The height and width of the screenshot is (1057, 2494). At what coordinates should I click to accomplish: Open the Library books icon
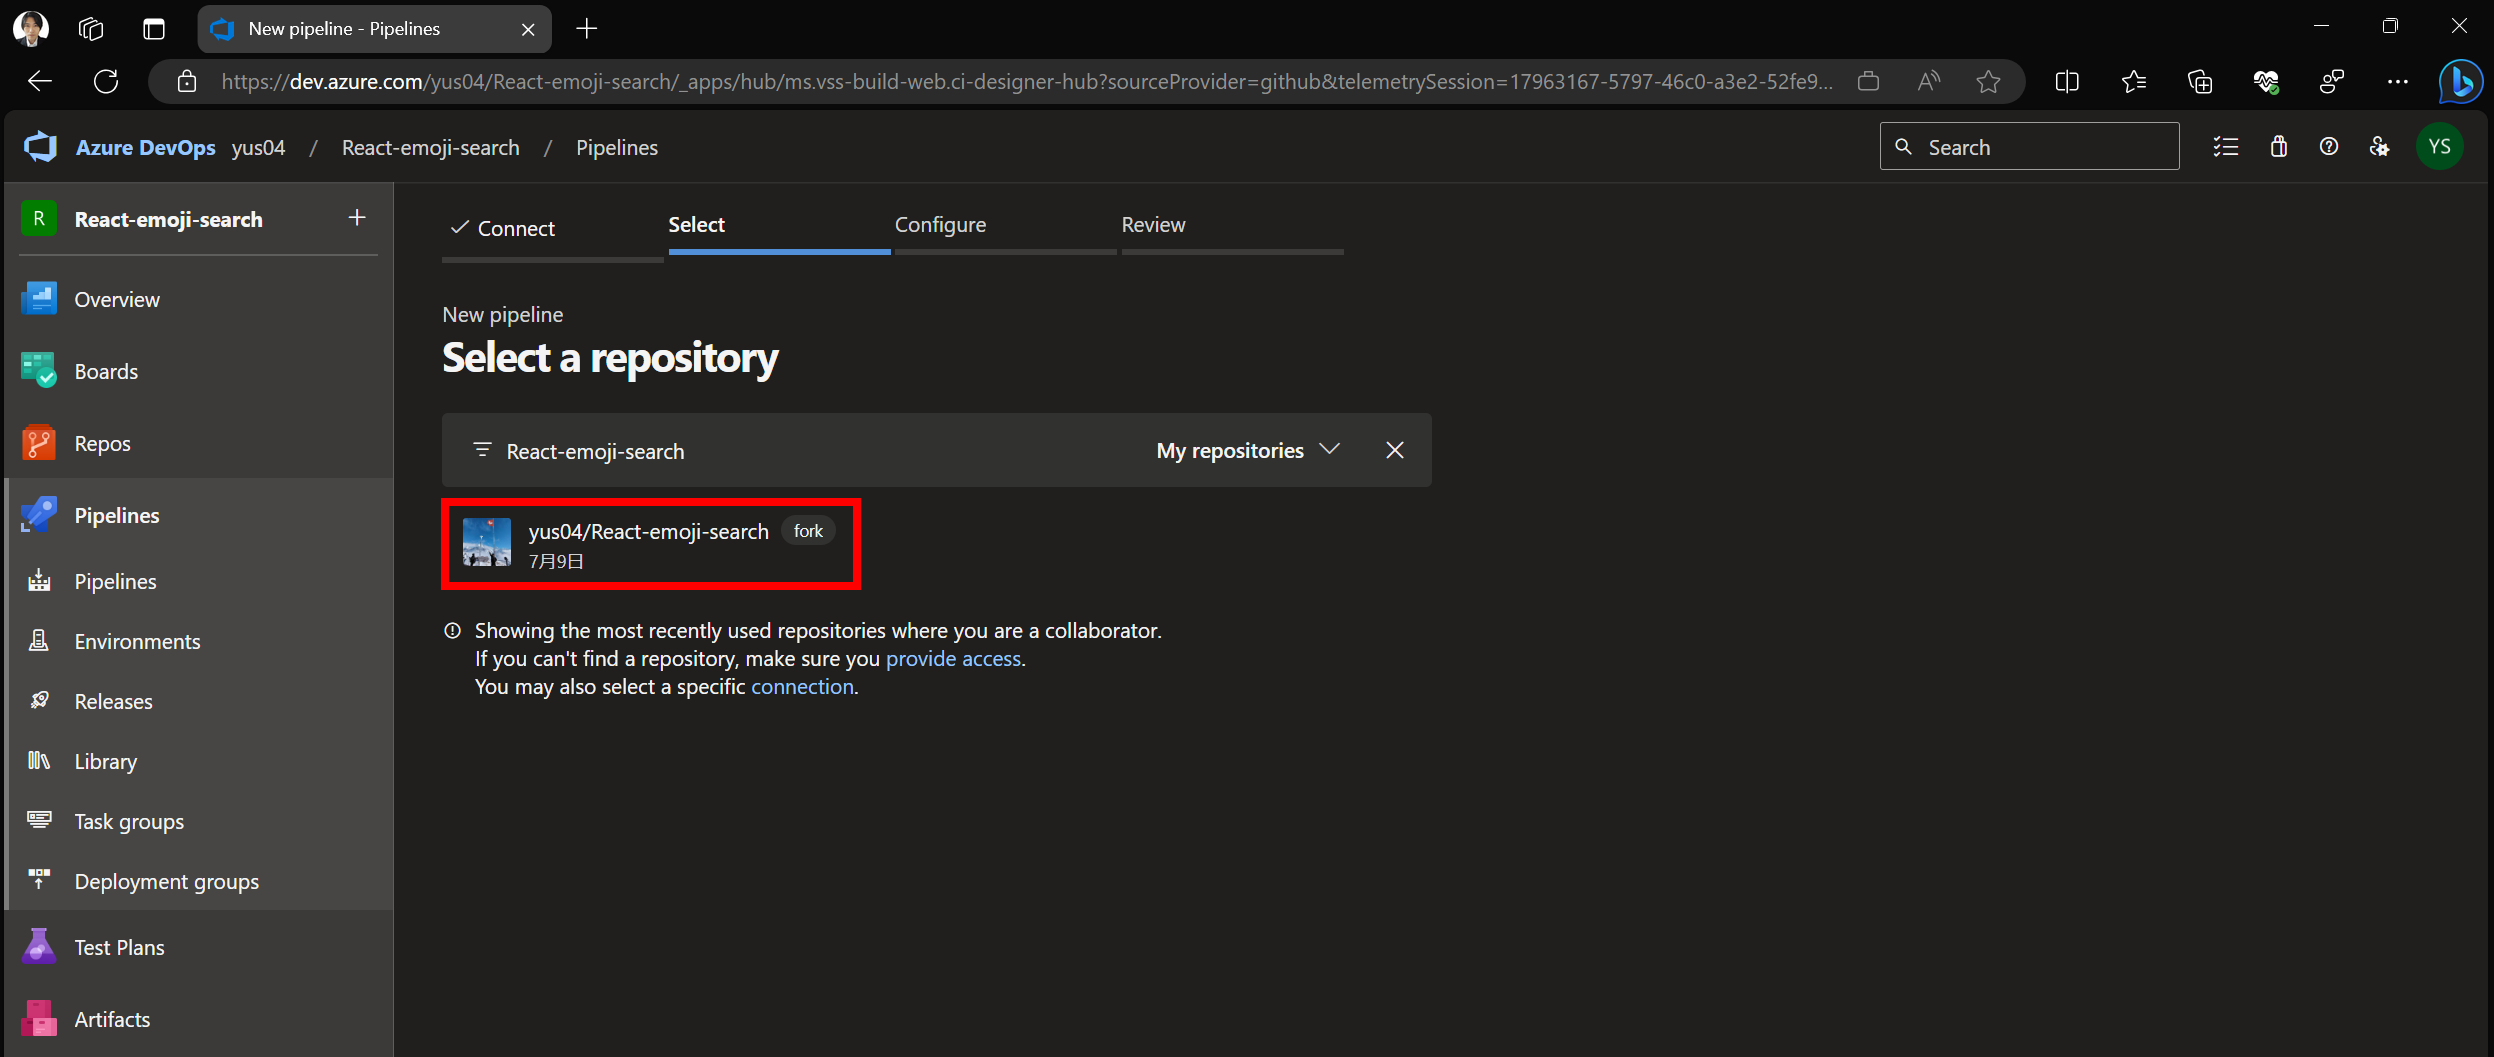point(39,761)
